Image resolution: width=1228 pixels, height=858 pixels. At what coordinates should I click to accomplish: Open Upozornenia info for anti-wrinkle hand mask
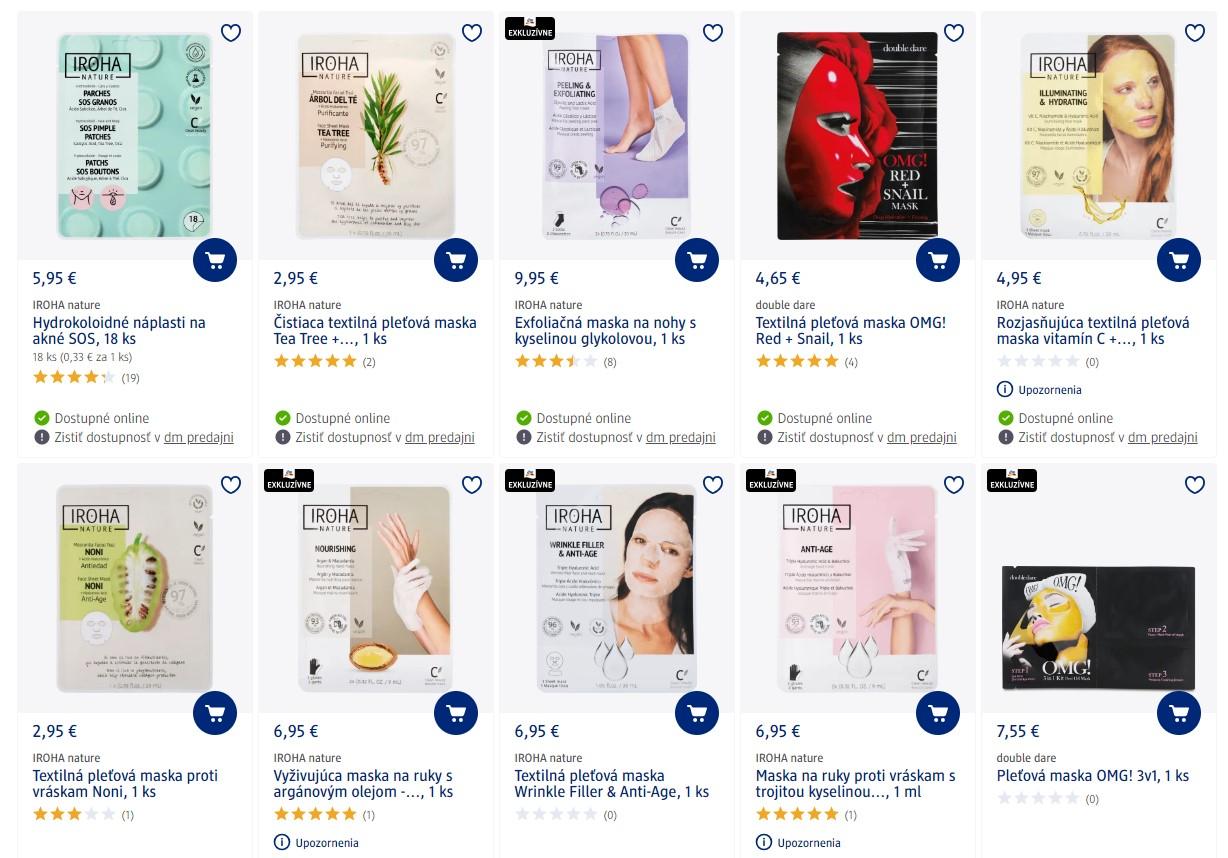tap(798, 843)
